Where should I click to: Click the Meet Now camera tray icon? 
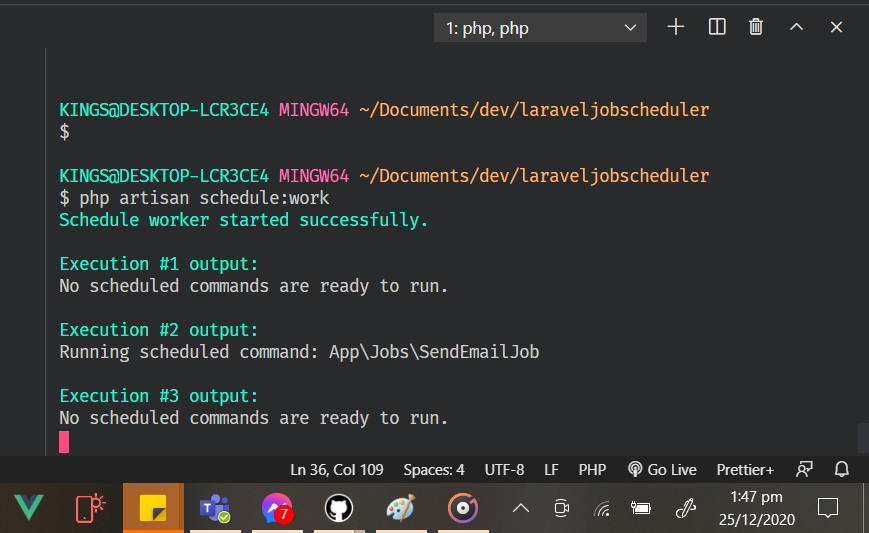click(561, 508)
